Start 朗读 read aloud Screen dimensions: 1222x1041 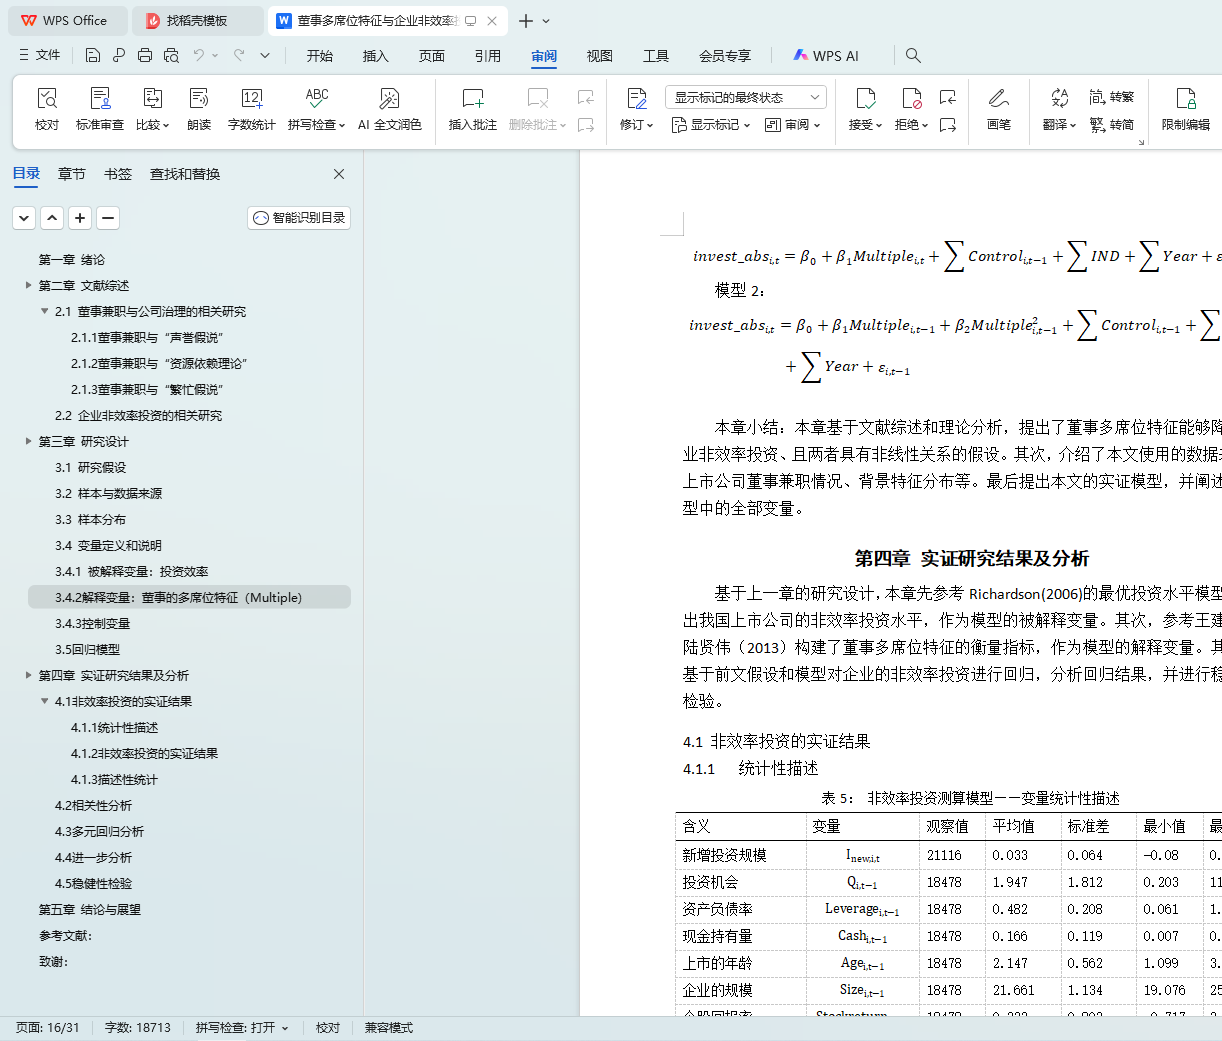[199, 109]
